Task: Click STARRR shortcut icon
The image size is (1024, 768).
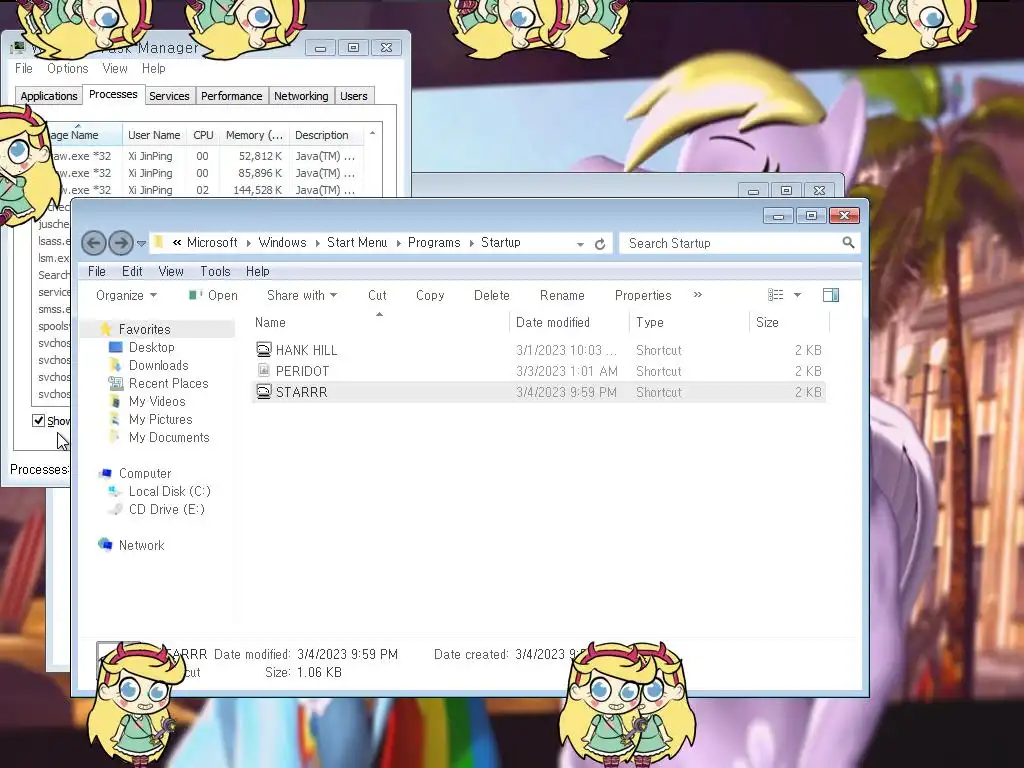Action: coord(263,392)
